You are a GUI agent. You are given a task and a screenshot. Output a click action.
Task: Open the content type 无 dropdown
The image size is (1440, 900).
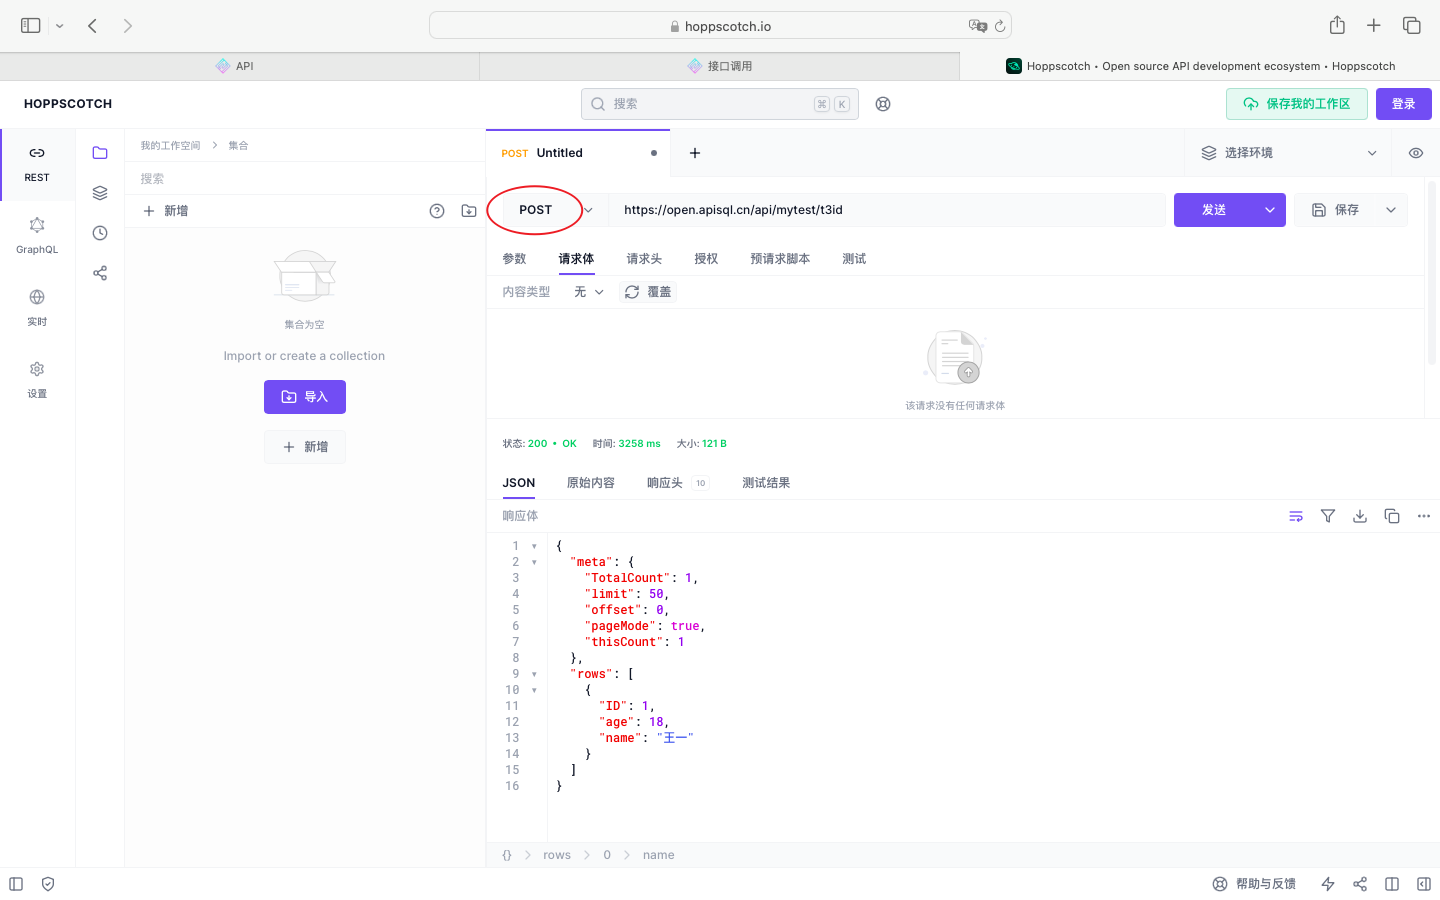pos(589,292)
